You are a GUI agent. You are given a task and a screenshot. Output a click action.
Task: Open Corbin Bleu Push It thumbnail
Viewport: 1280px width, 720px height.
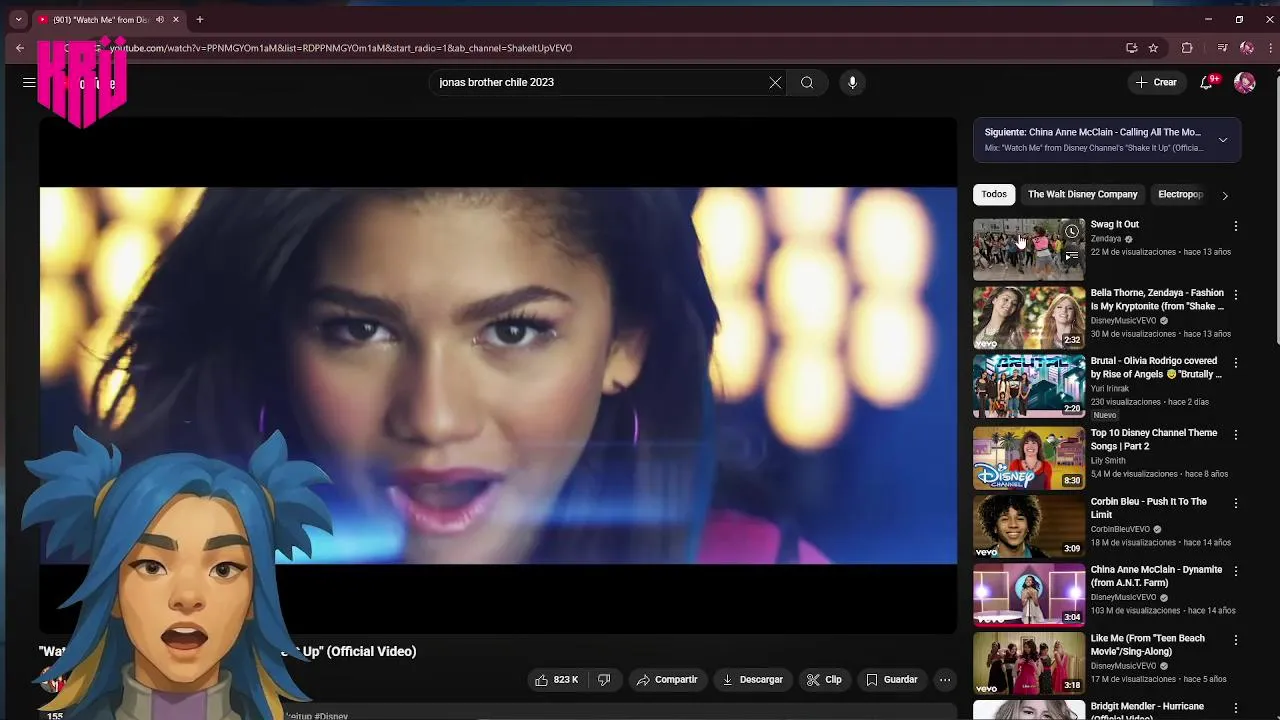1029,526
